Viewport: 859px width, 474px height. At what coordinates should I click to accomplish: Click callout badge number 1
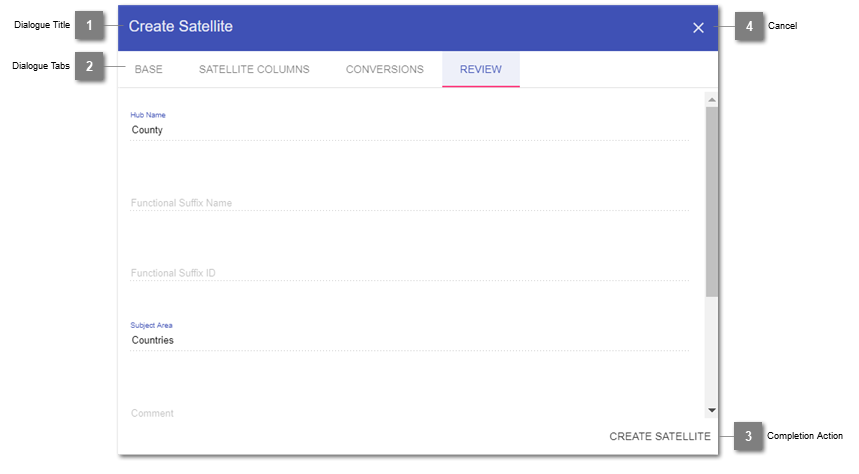pos(89,25)
